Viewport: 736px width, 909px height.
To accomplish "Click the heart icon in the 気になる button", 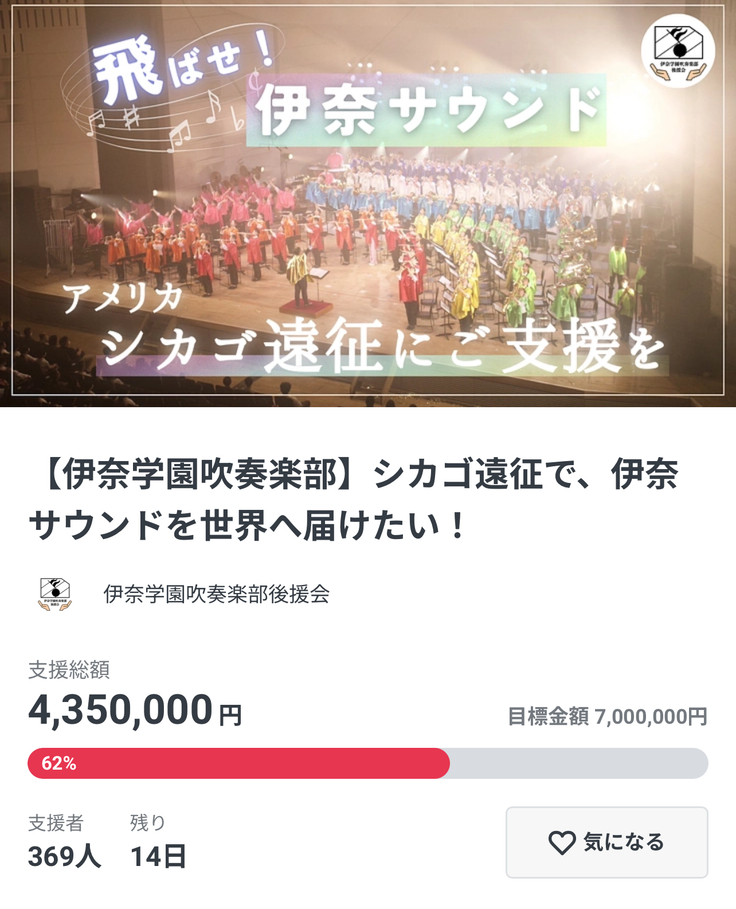I will coord(562,843).
